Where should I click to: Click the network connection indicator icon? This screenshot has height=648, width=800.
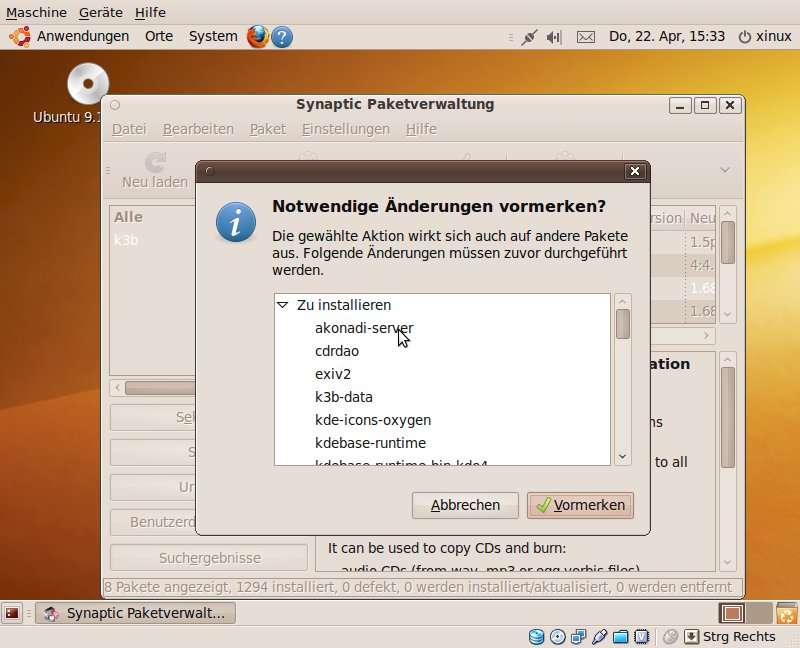click(529, 37)
